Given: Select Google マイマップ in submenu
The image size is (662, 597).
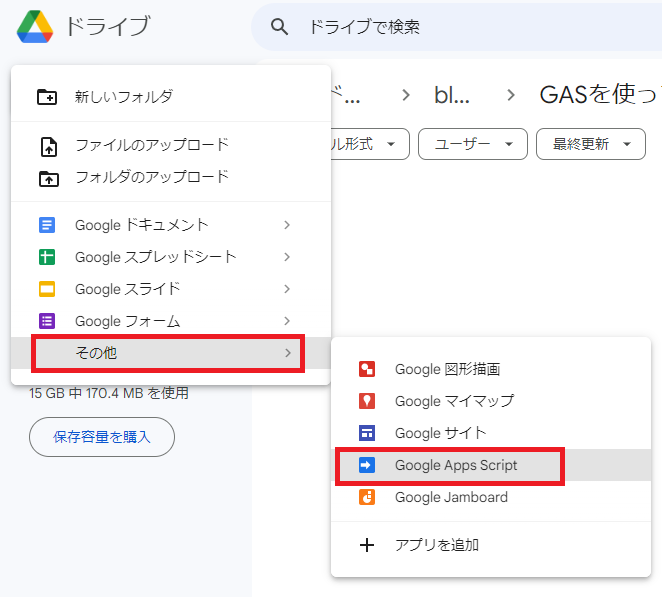Looking at the screenshot, I should point(491,401).
